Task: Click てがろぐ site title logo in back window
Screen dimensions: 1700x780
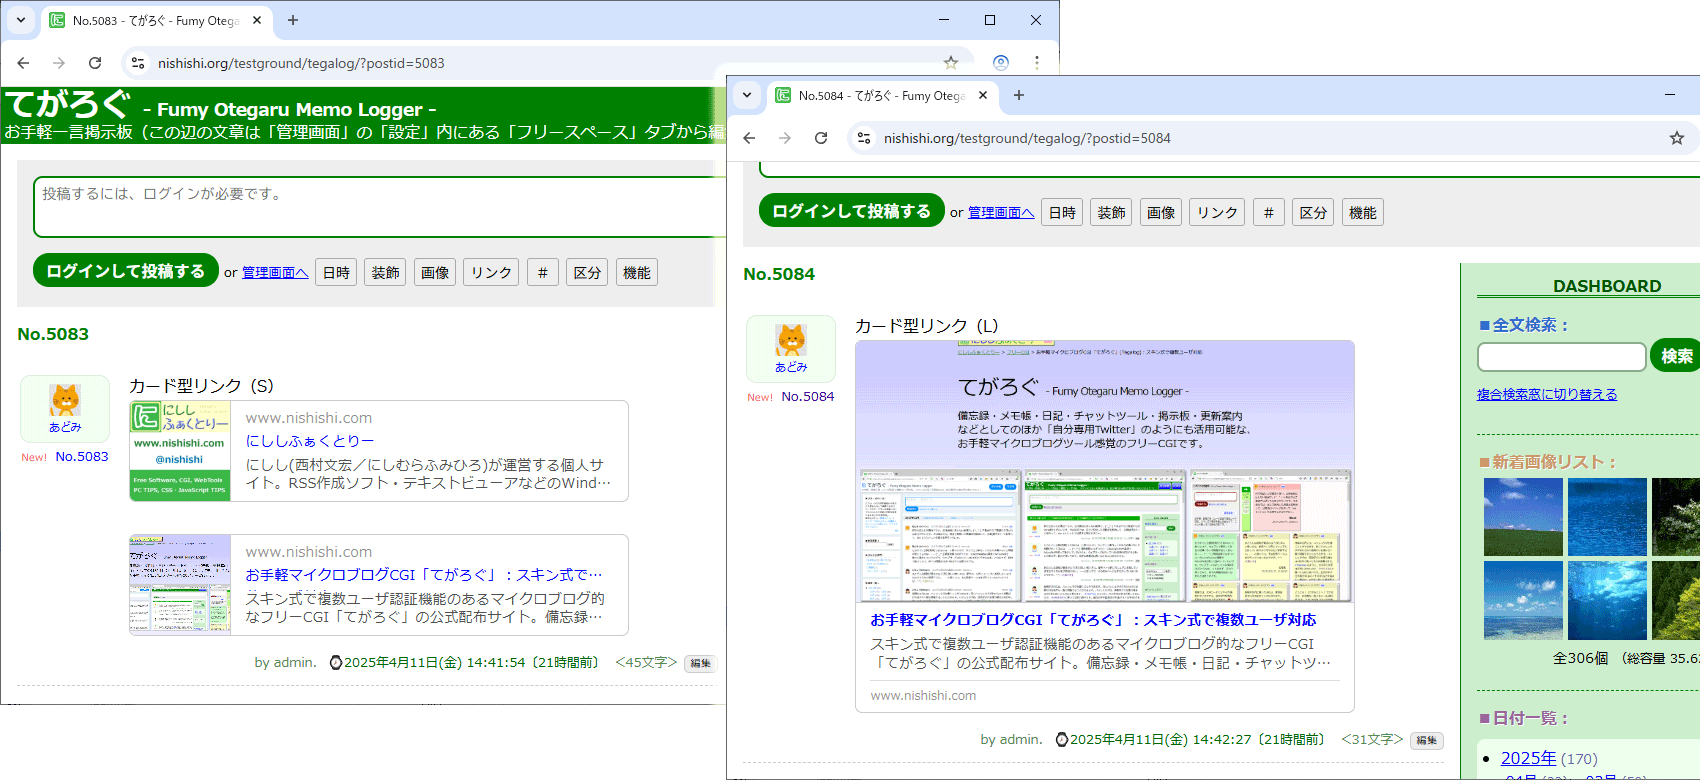Action: [67, 104]
